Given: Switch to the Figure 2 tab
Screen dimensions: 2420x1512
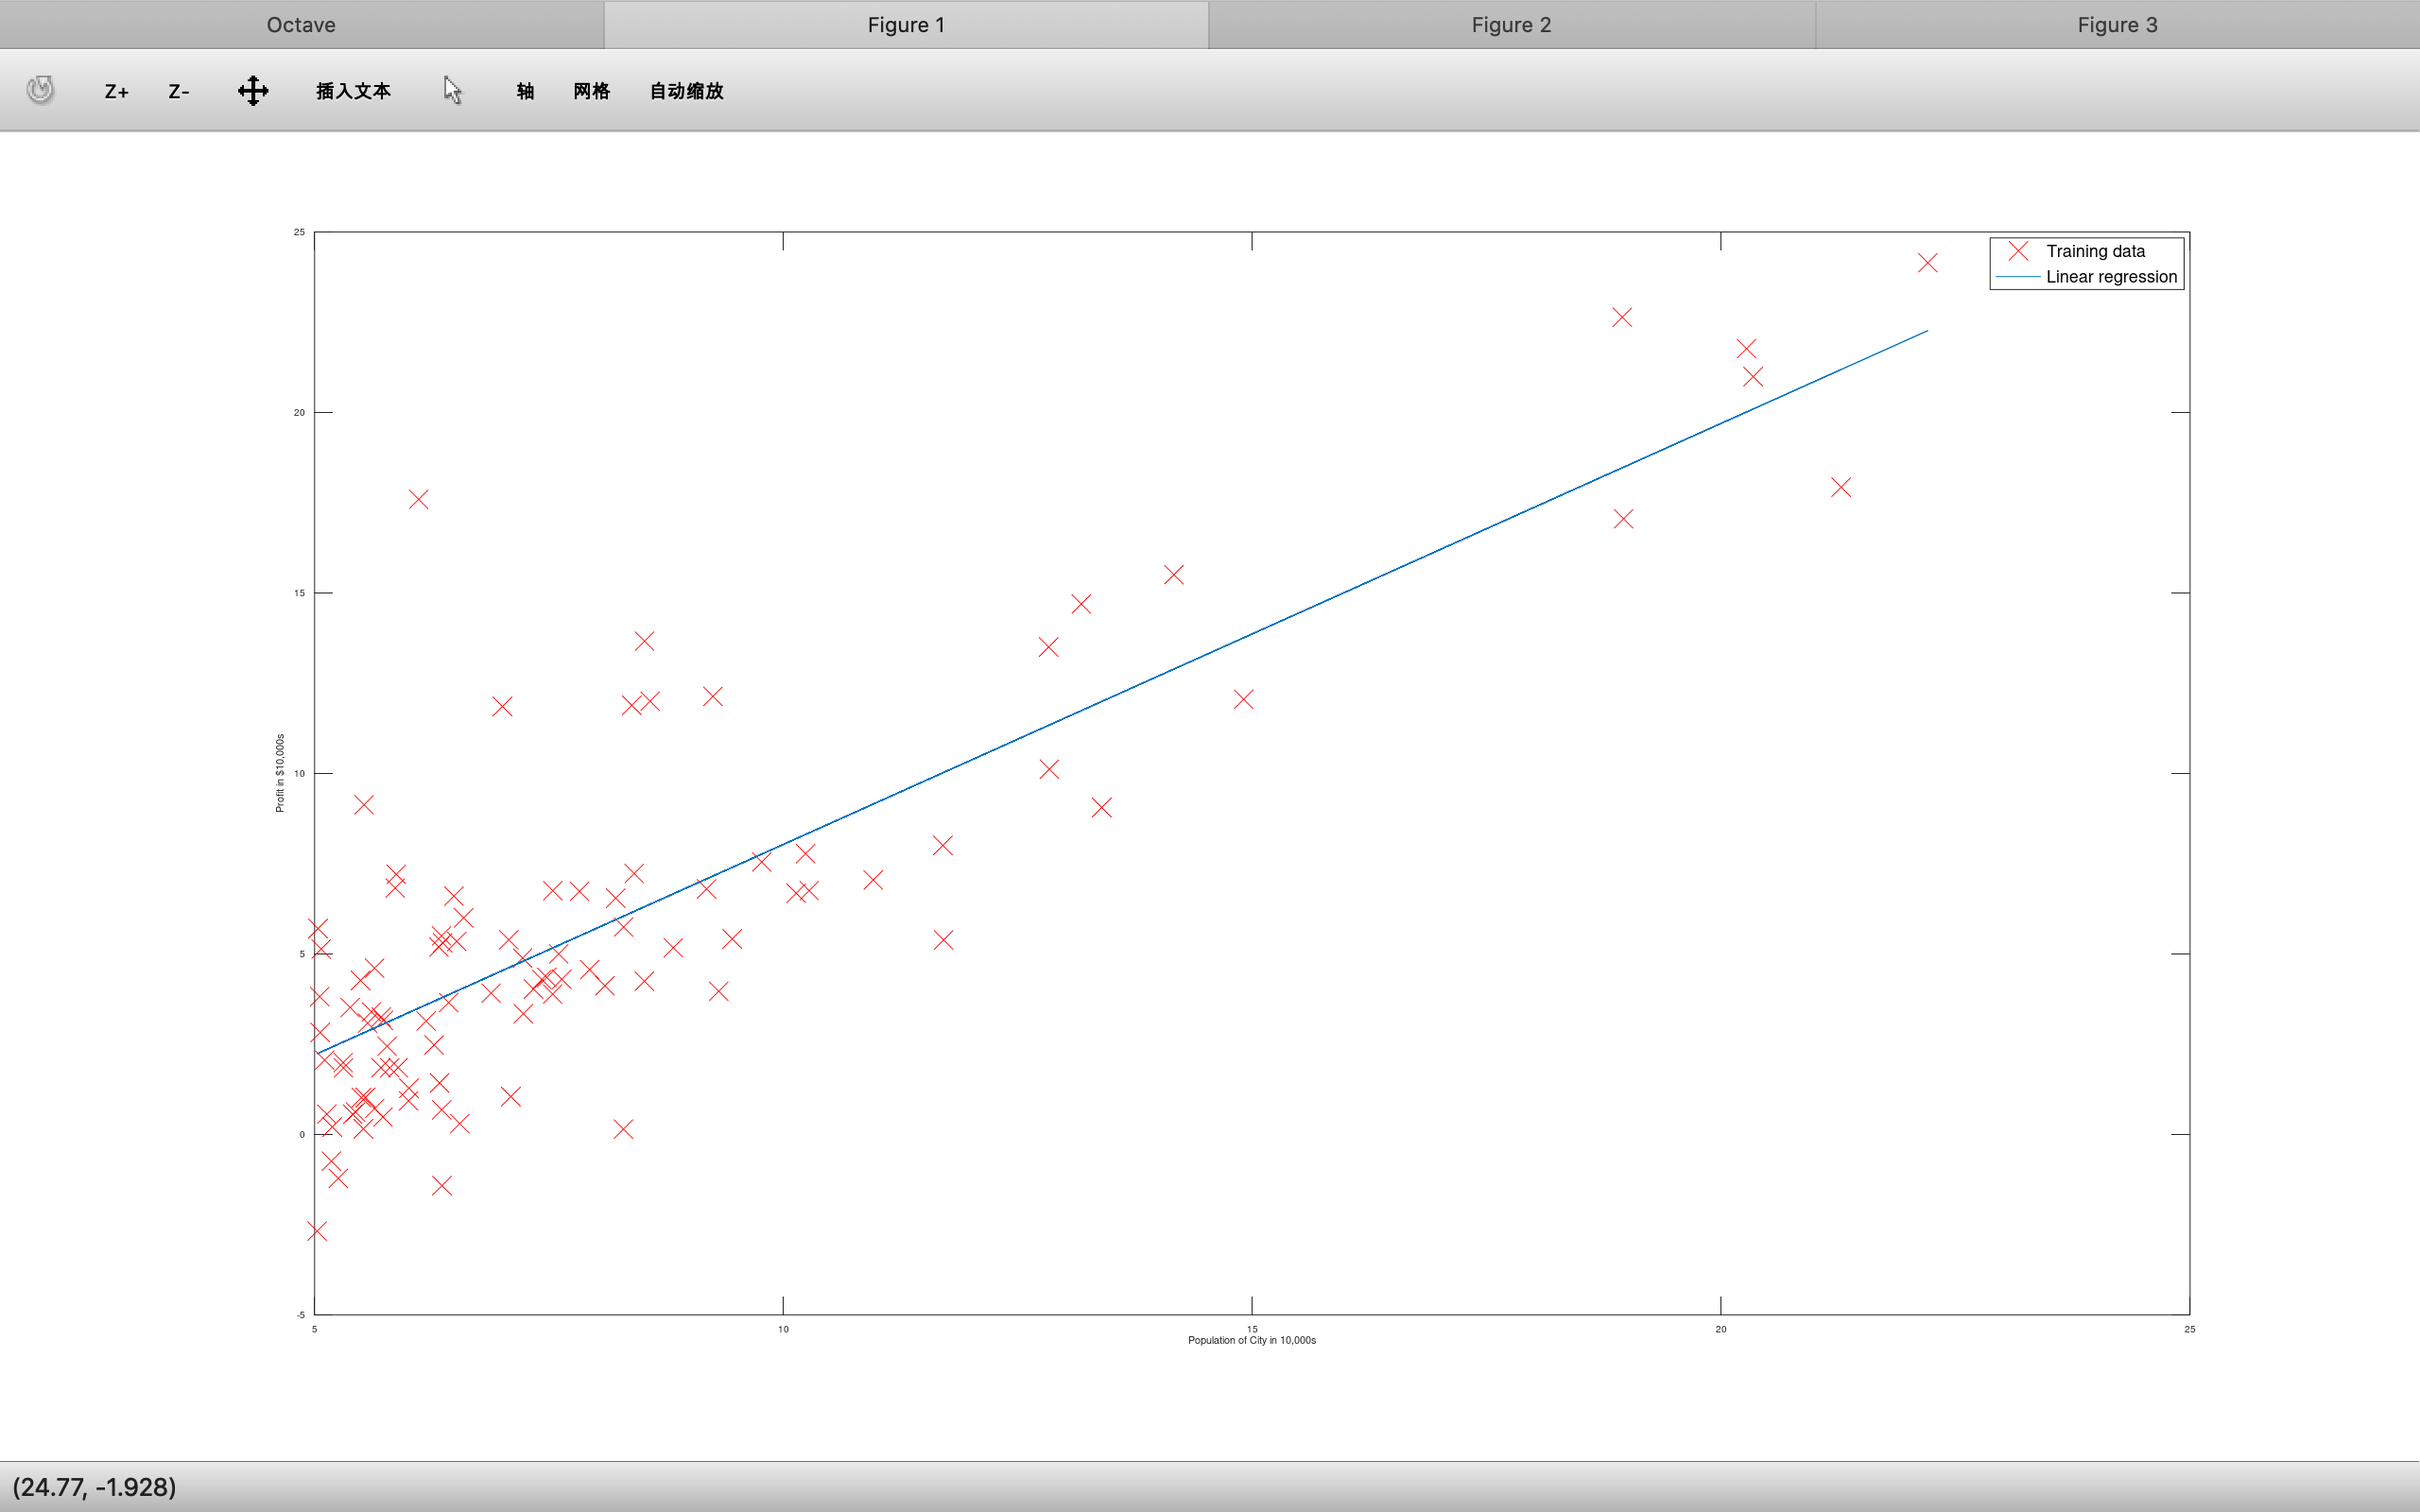Looking at the screenshot, I should tap(1511, 24).
